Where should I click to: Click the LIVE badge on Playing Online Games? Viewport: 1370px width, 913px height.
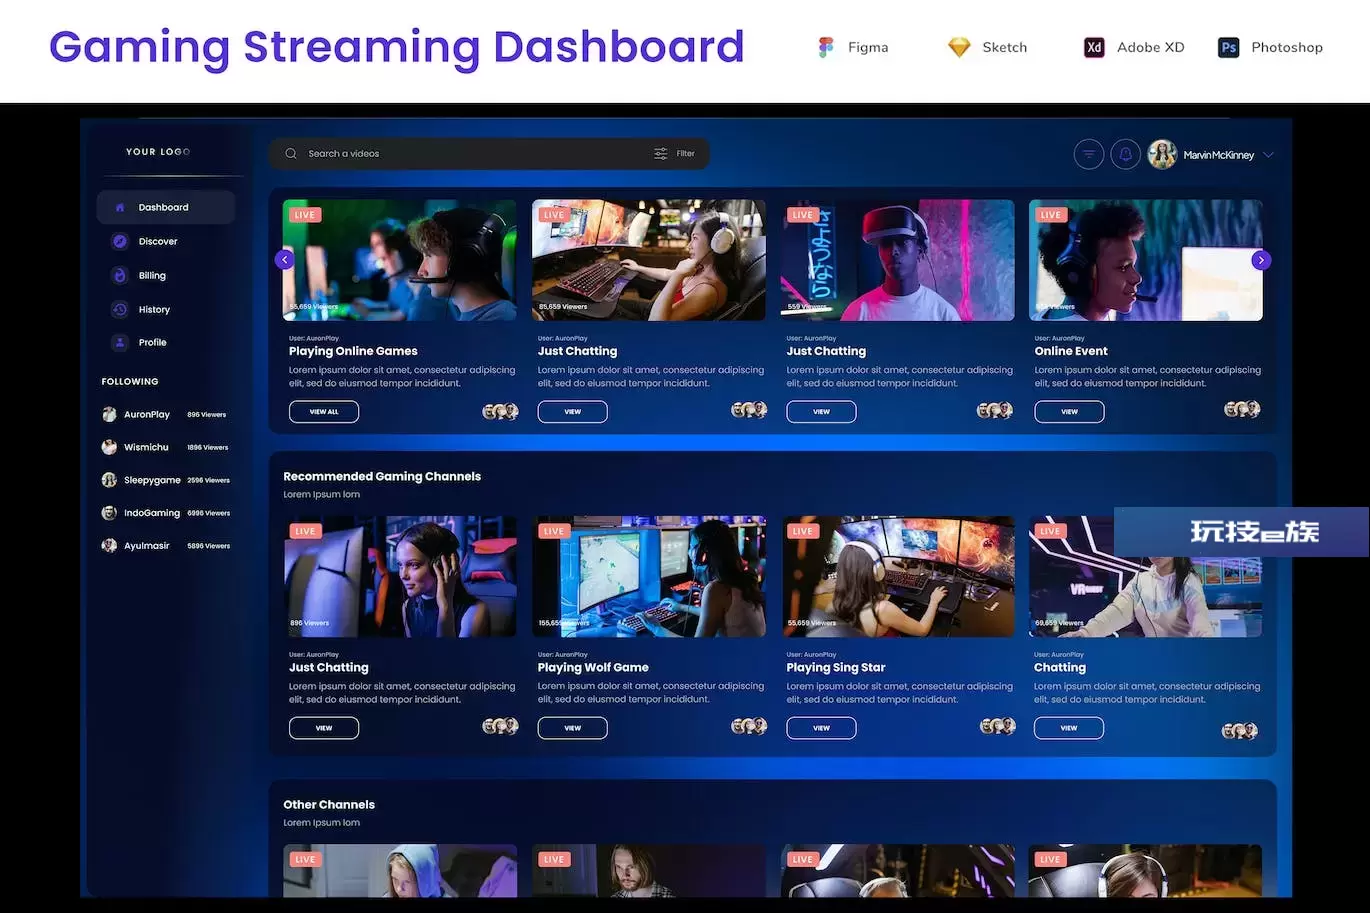(305, 215)
